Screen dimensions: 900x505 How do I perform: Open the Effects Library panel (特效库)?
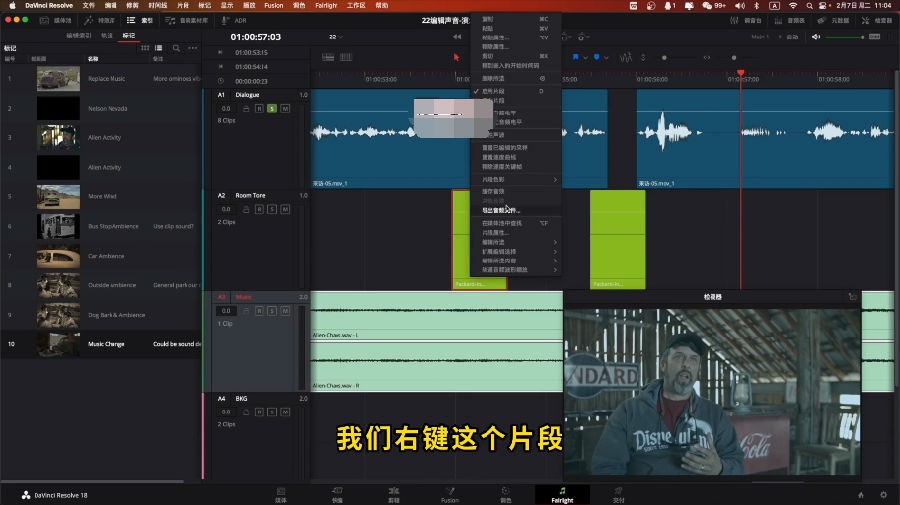[x=99, y=20]
